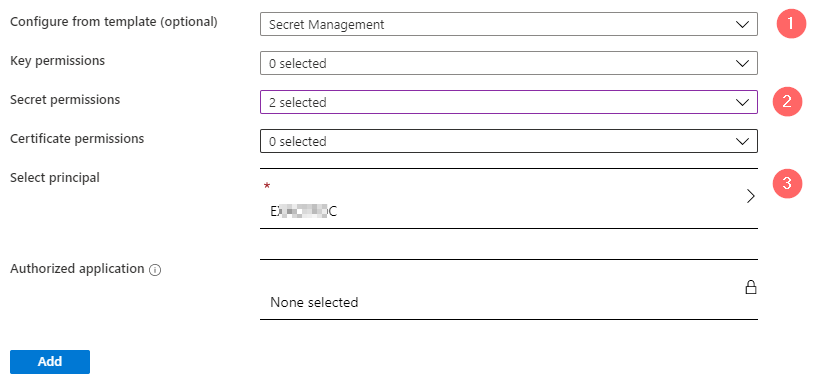Click the Add button
Viewport: 829px width, 386px height.
coord(50,362)
